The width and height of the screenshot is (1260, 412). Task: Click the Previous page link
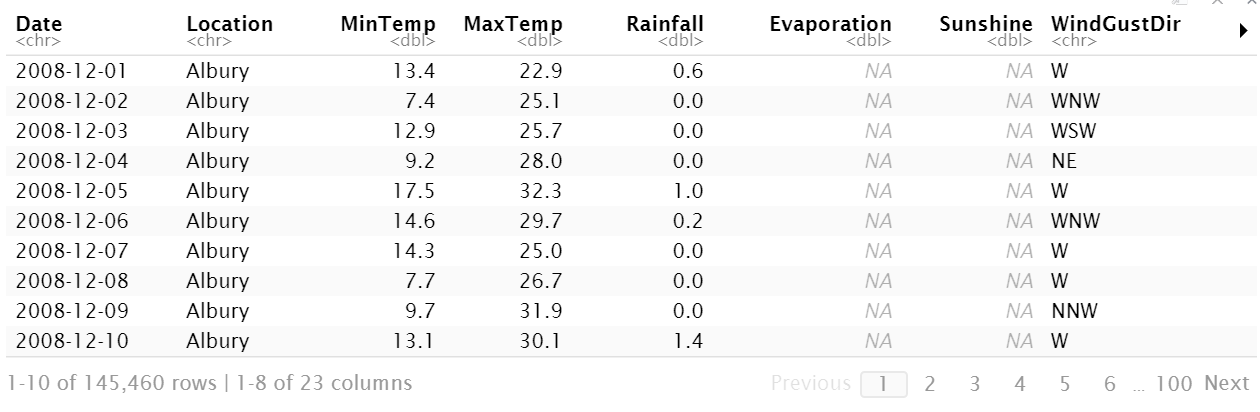[810, 383]
